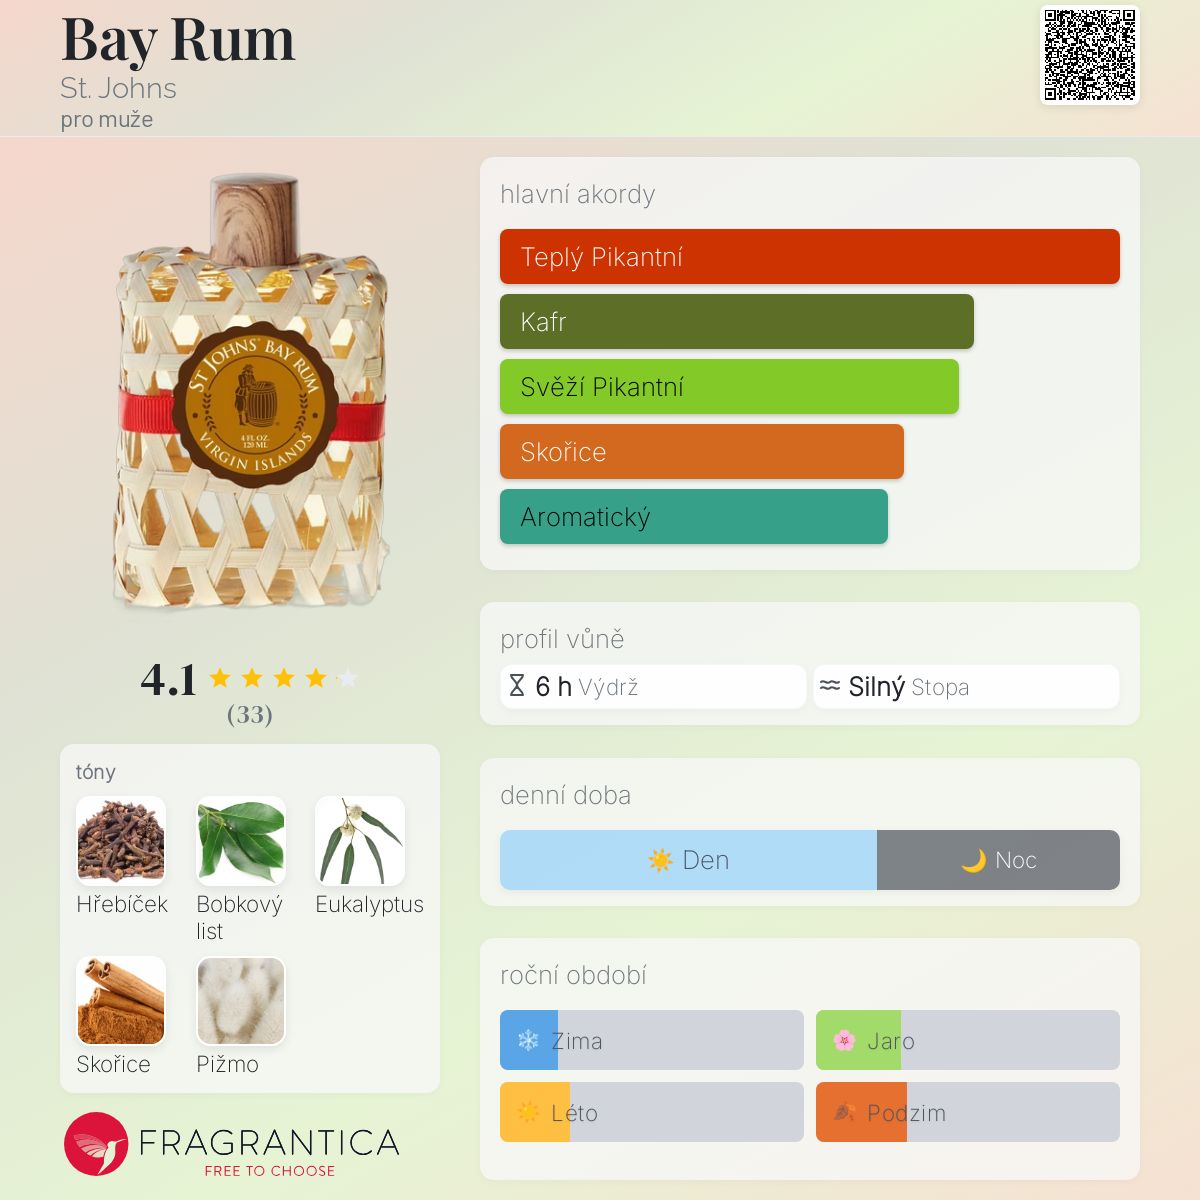
Task: Click the Fragrantica hummingbird logo
Action: tap(96, 1144)
